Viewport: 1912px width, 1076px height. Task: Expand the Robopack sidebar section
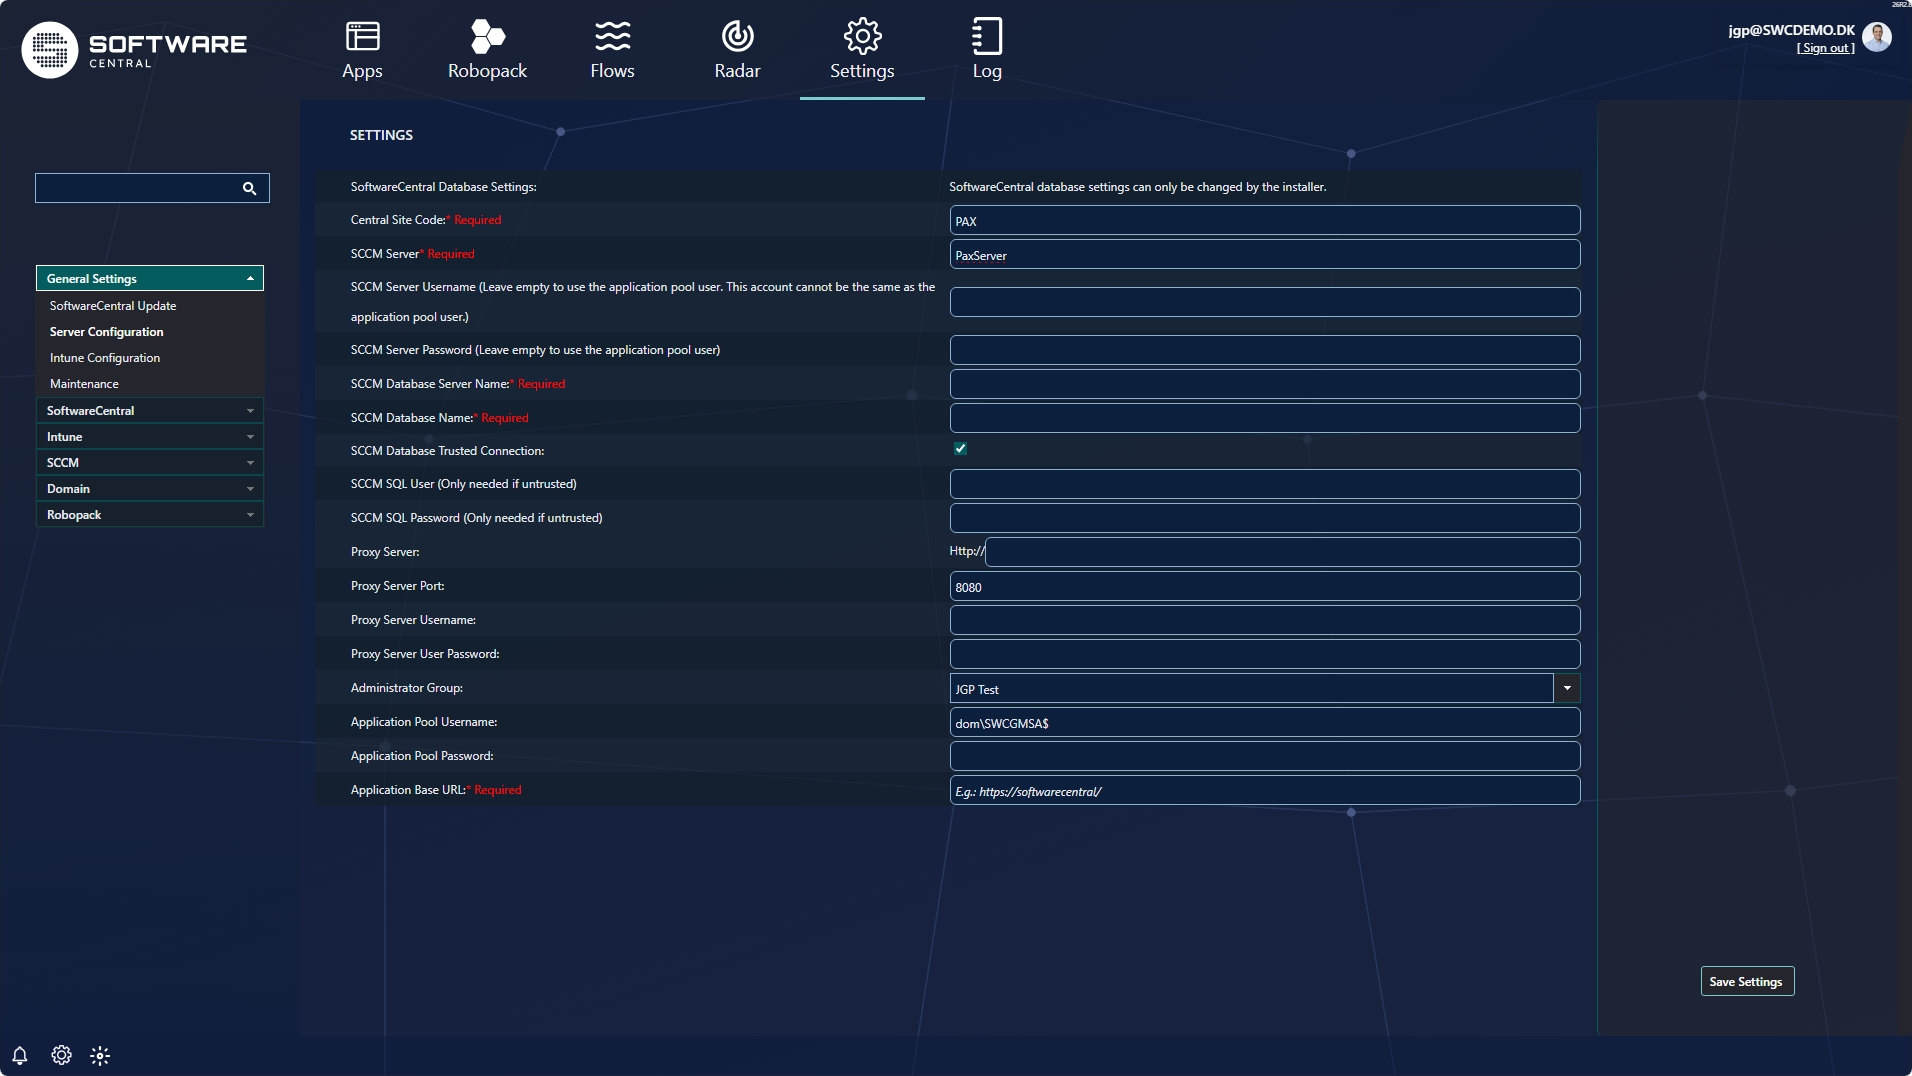coord(150,515)
